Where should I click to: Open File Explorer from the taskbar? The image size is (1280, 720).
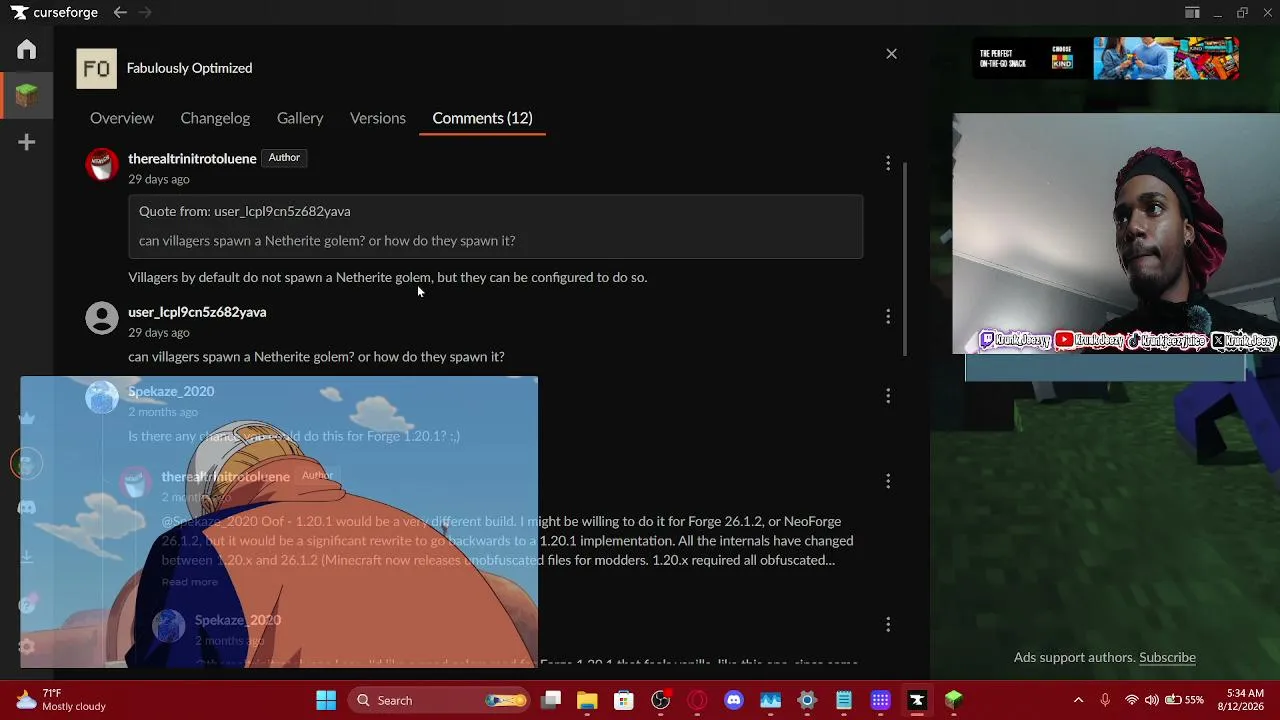[587, 700]
